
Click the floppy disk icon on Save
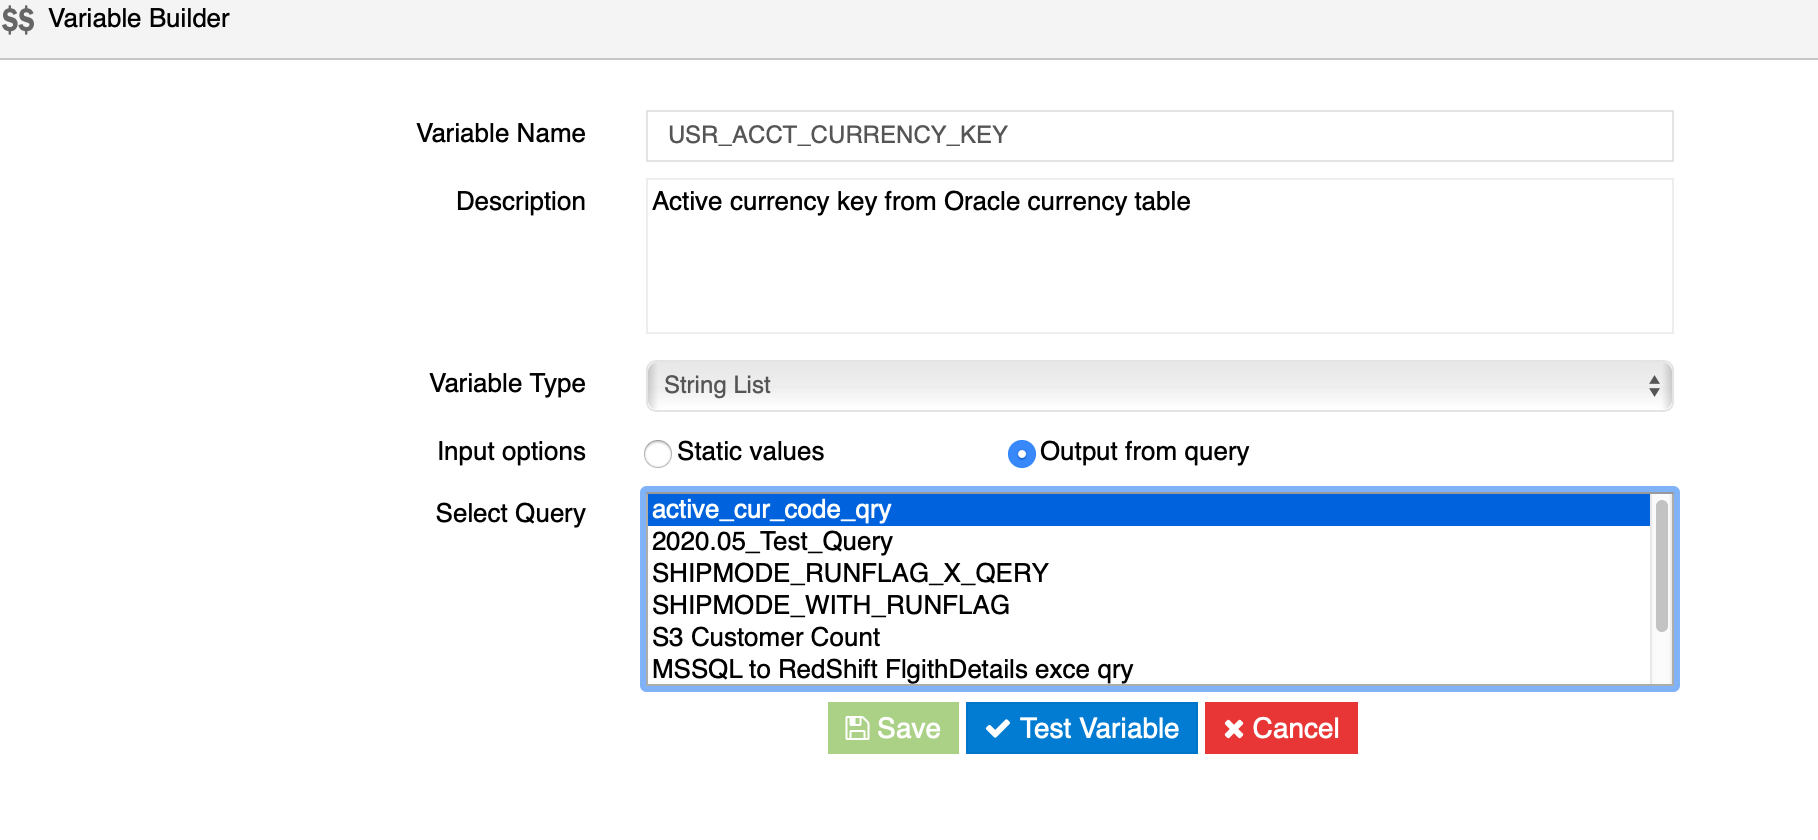857,728
